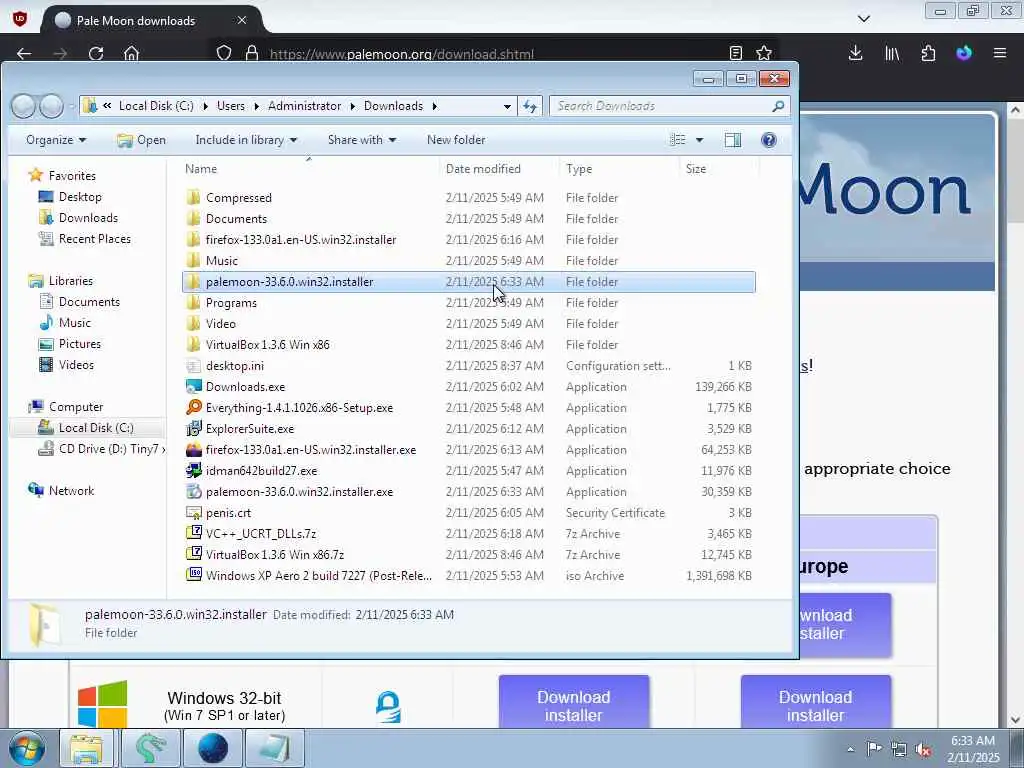Screen dimensions: 1024x768
Task: Click the uBlock Origin shield icon
Action: pos(20,18)
